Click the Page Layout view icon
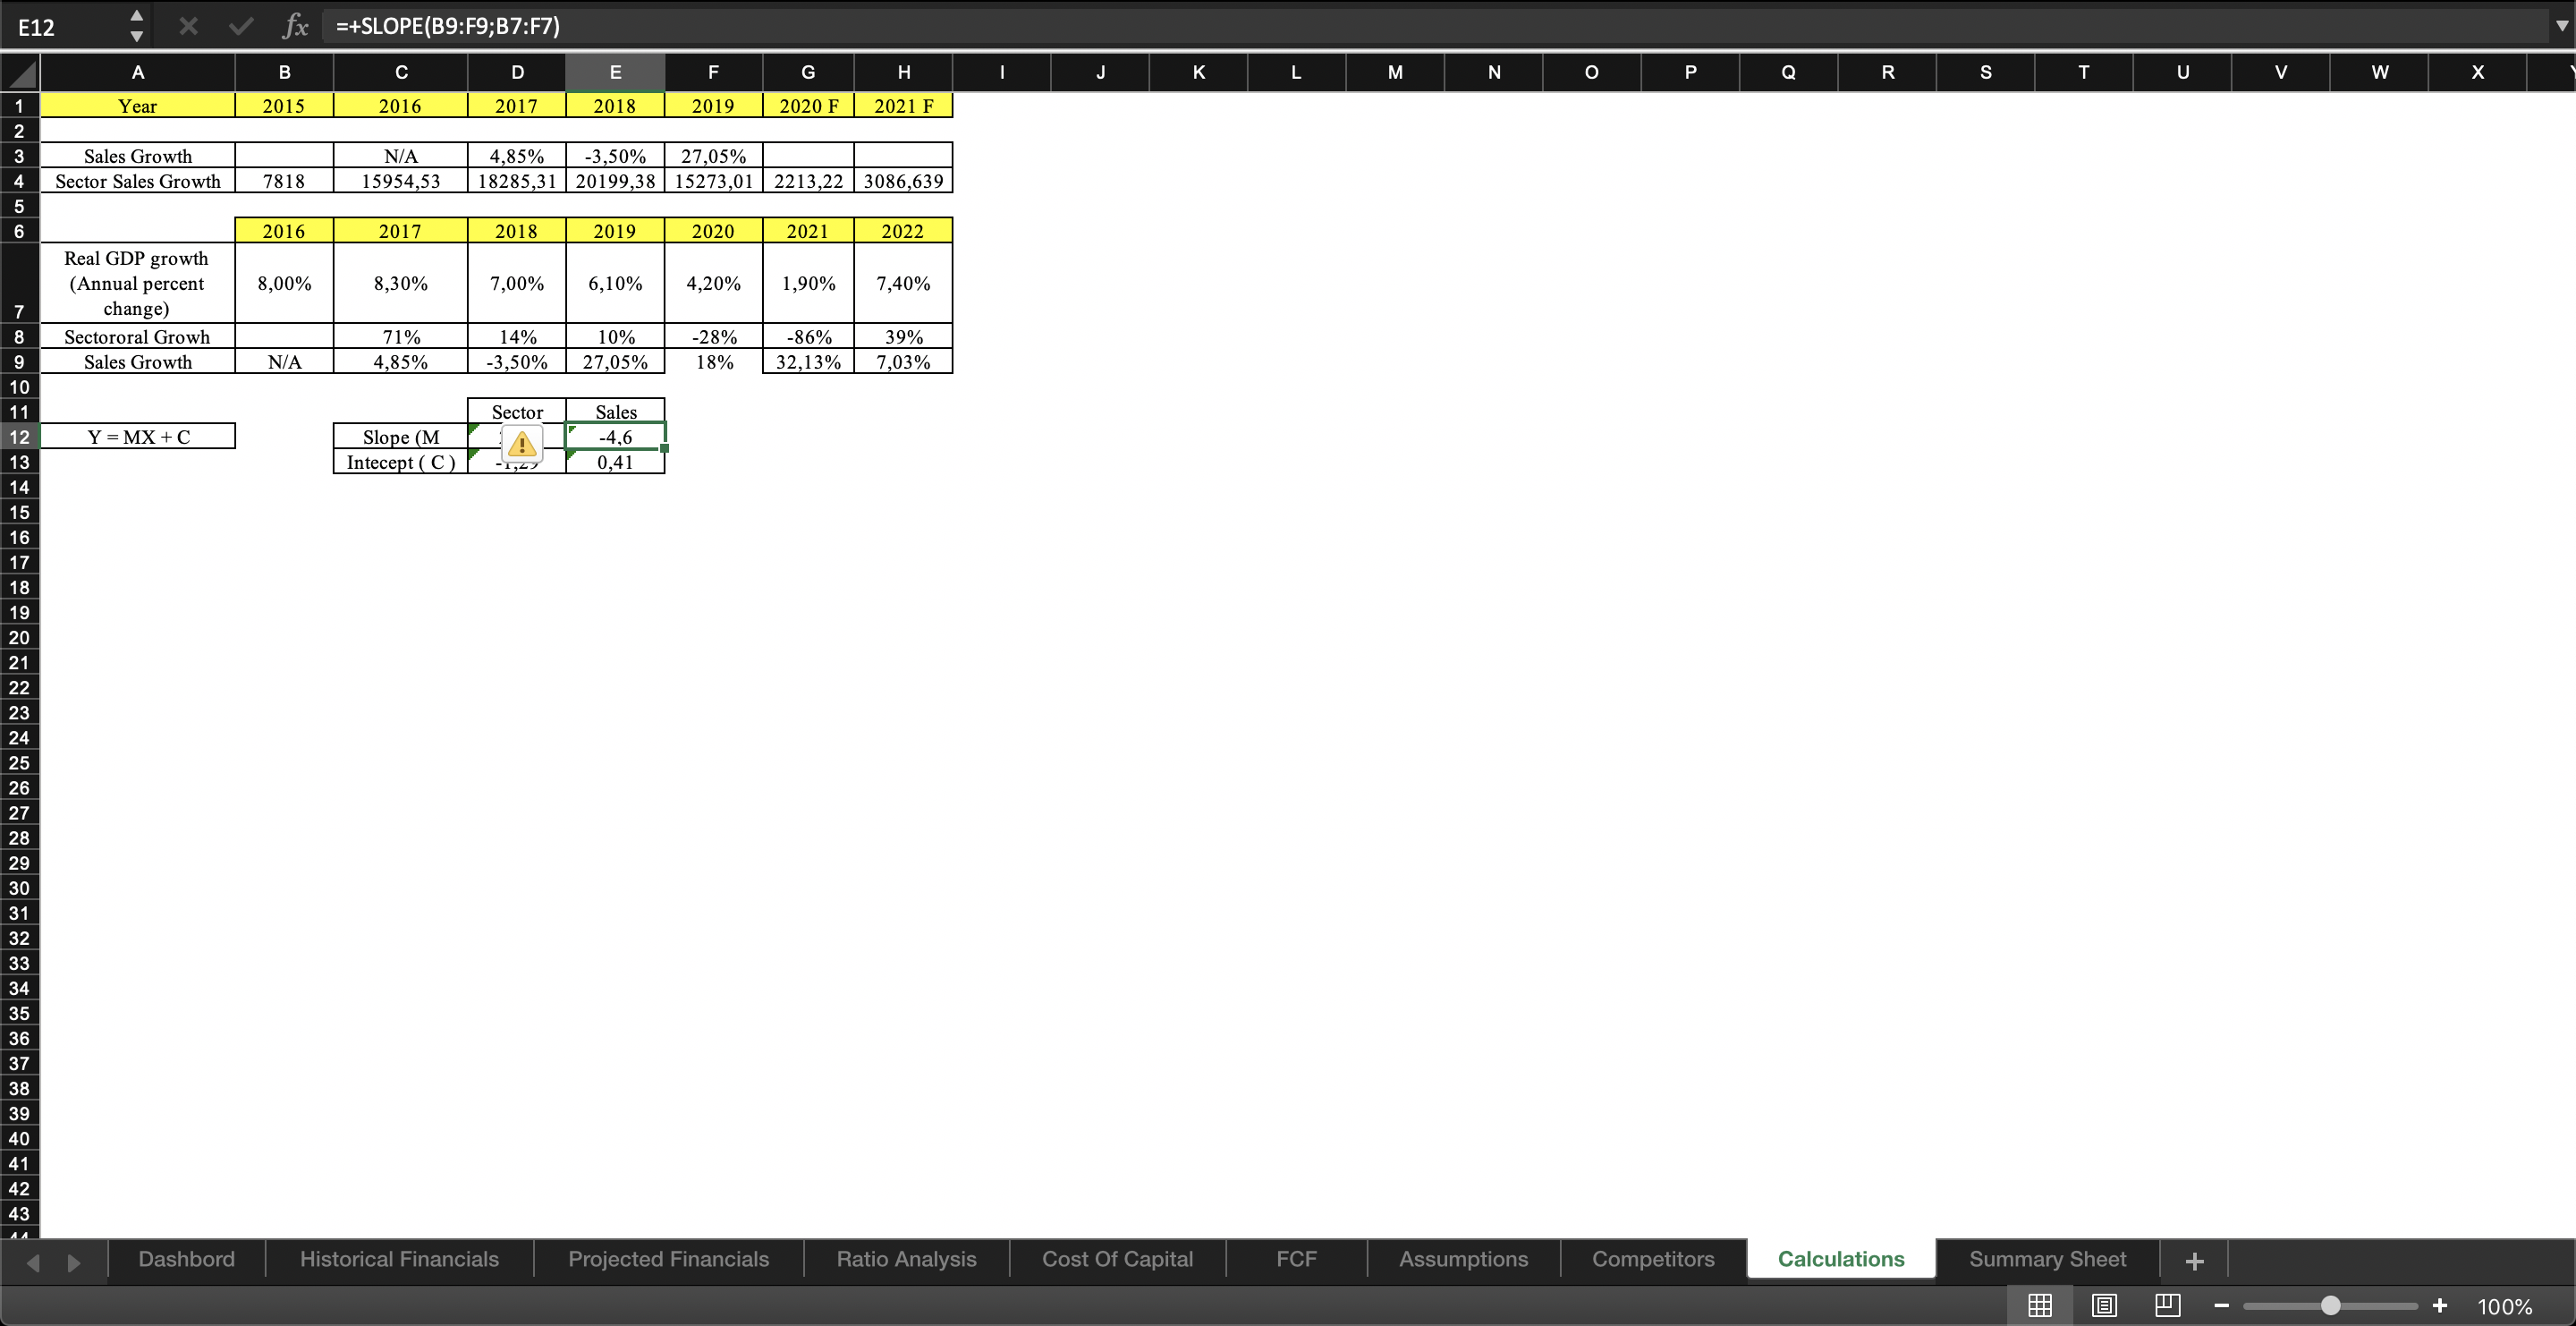The image size is (2576, 1326). 2104,1305
